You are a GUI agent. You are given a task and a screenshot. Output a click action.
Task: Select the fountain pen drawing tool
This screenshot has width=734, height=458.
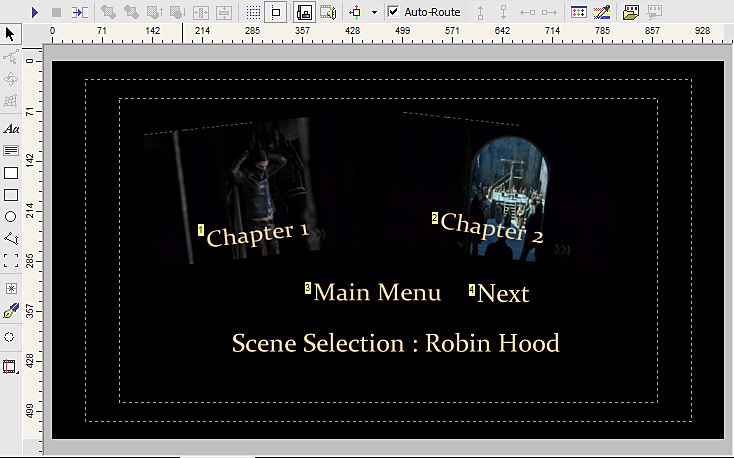click(11, 311)
